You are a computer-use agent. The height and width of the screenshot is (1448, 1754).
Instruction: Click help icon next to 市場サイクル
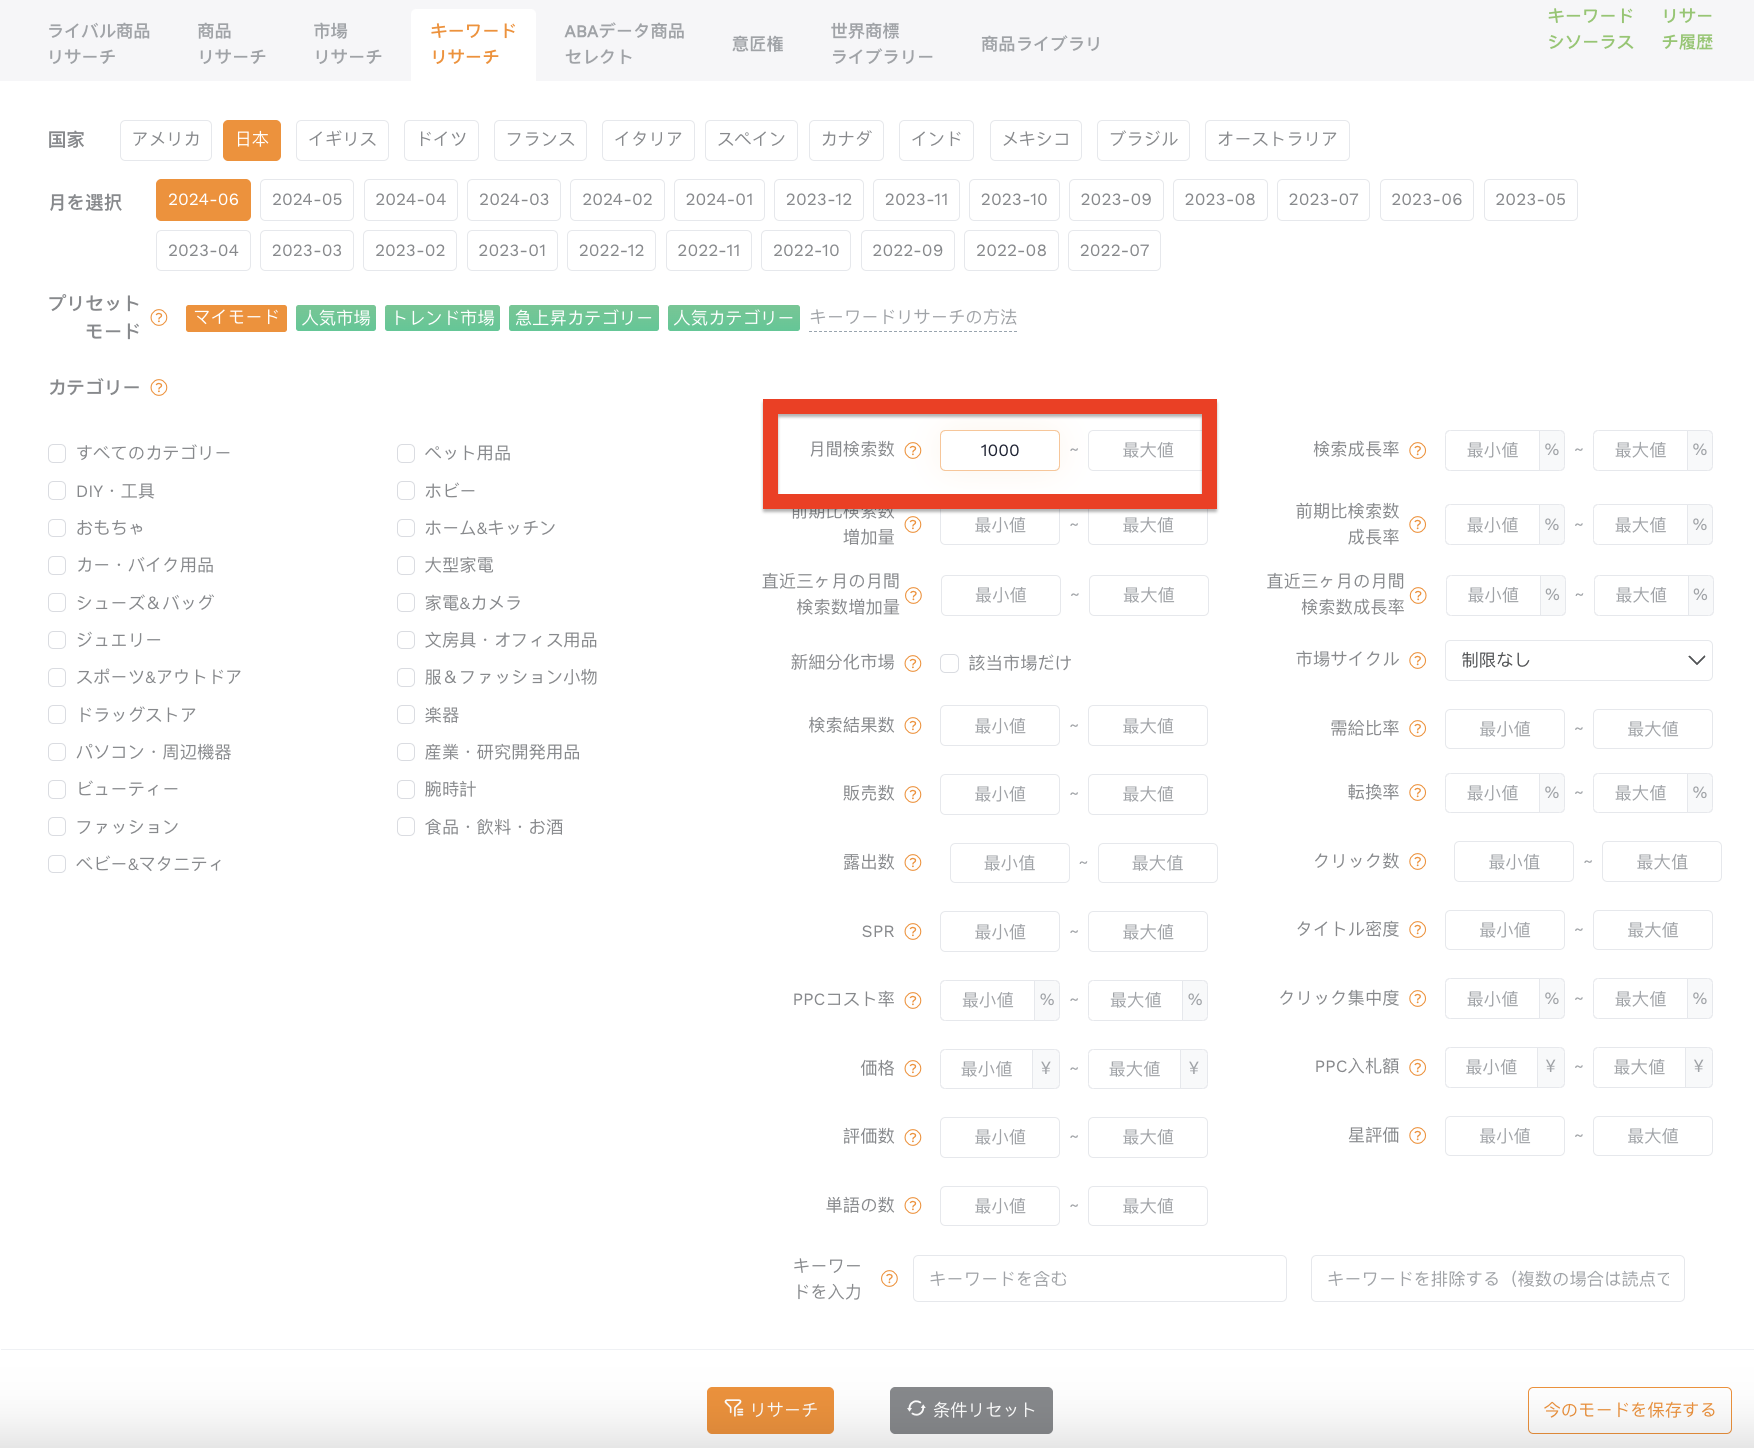coord(1418,660)
